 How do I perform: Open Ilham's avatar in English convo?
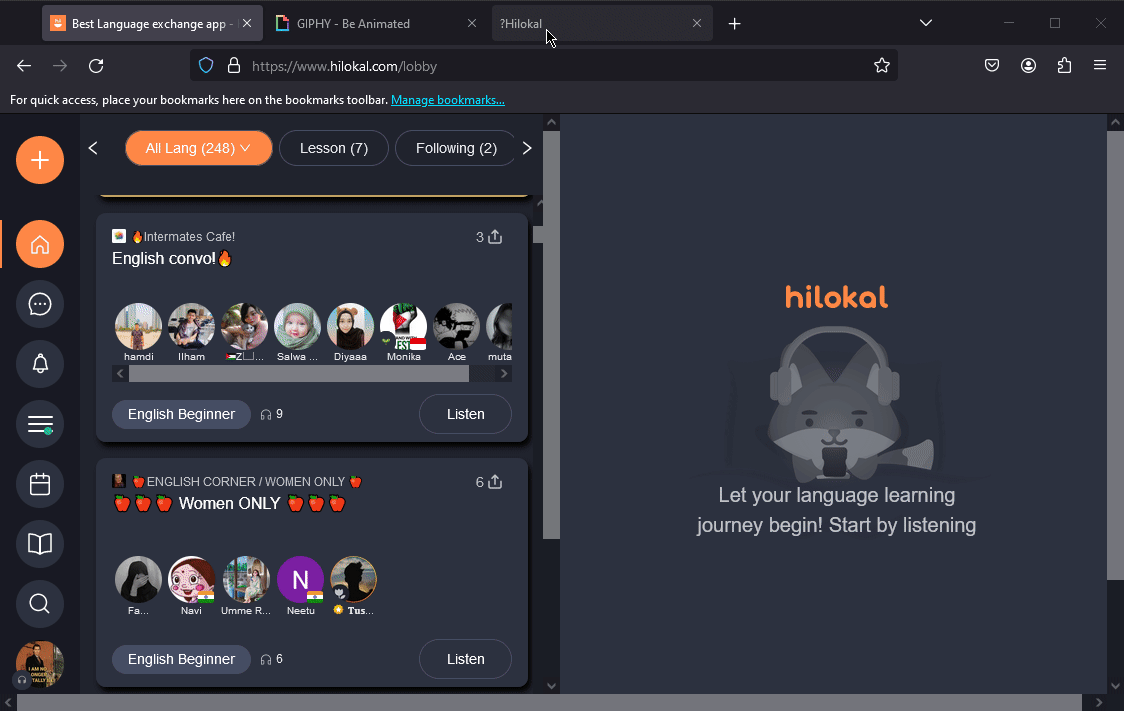[191, 326]
